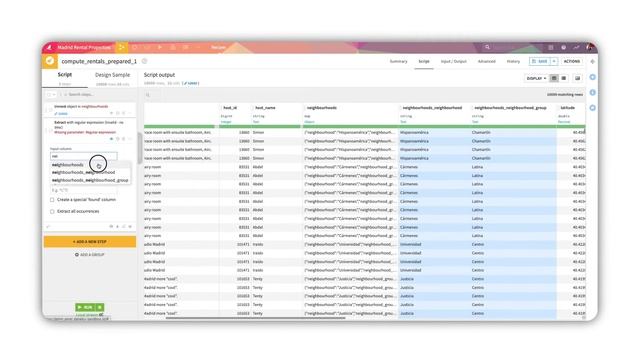Click the Madrid Rental project name
This screenshot has width=640, height=360.
click(x=84, y=47)
